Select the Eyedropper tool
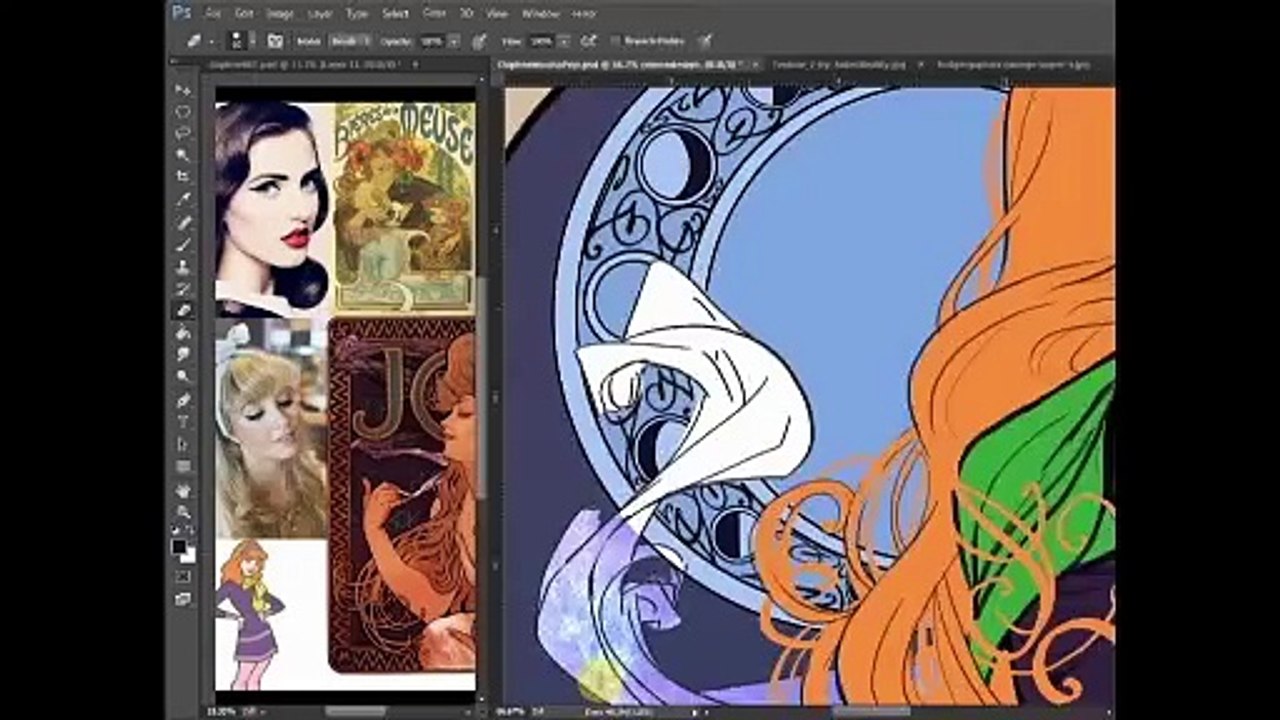1280x720 pixels. click(183, 199)
